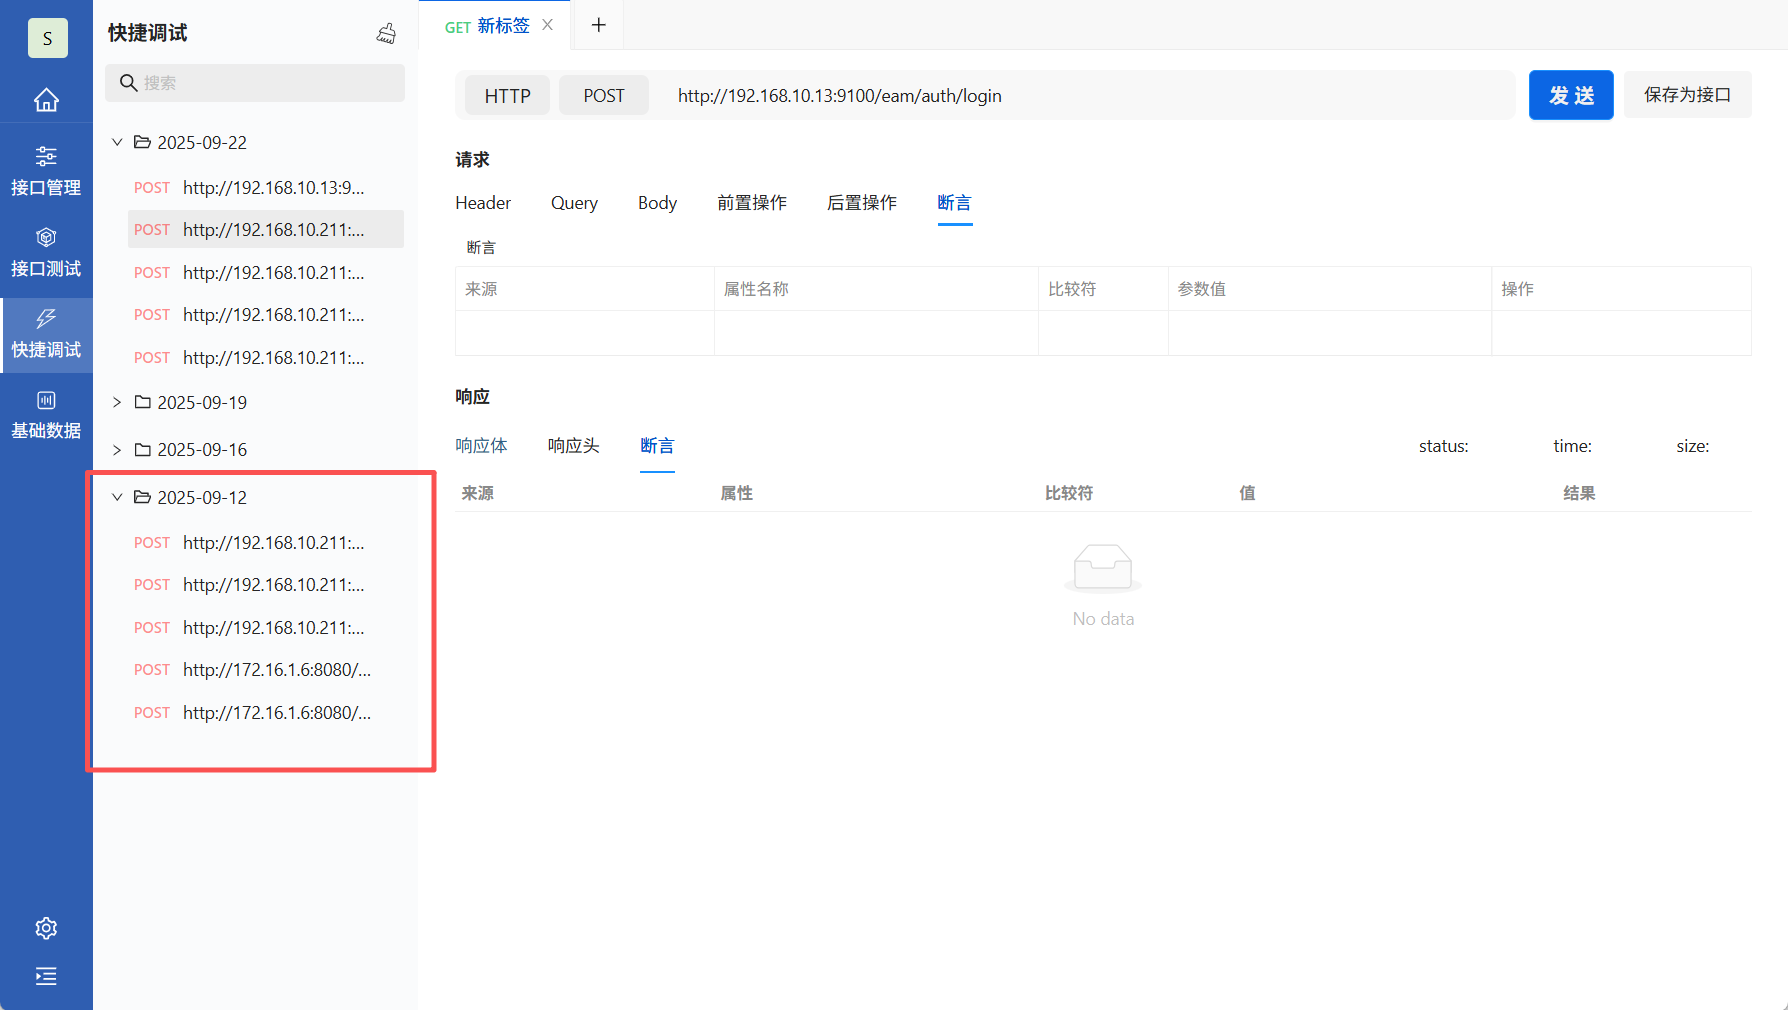
Task: Switch to the Body tab
Action: pos(657,203)
